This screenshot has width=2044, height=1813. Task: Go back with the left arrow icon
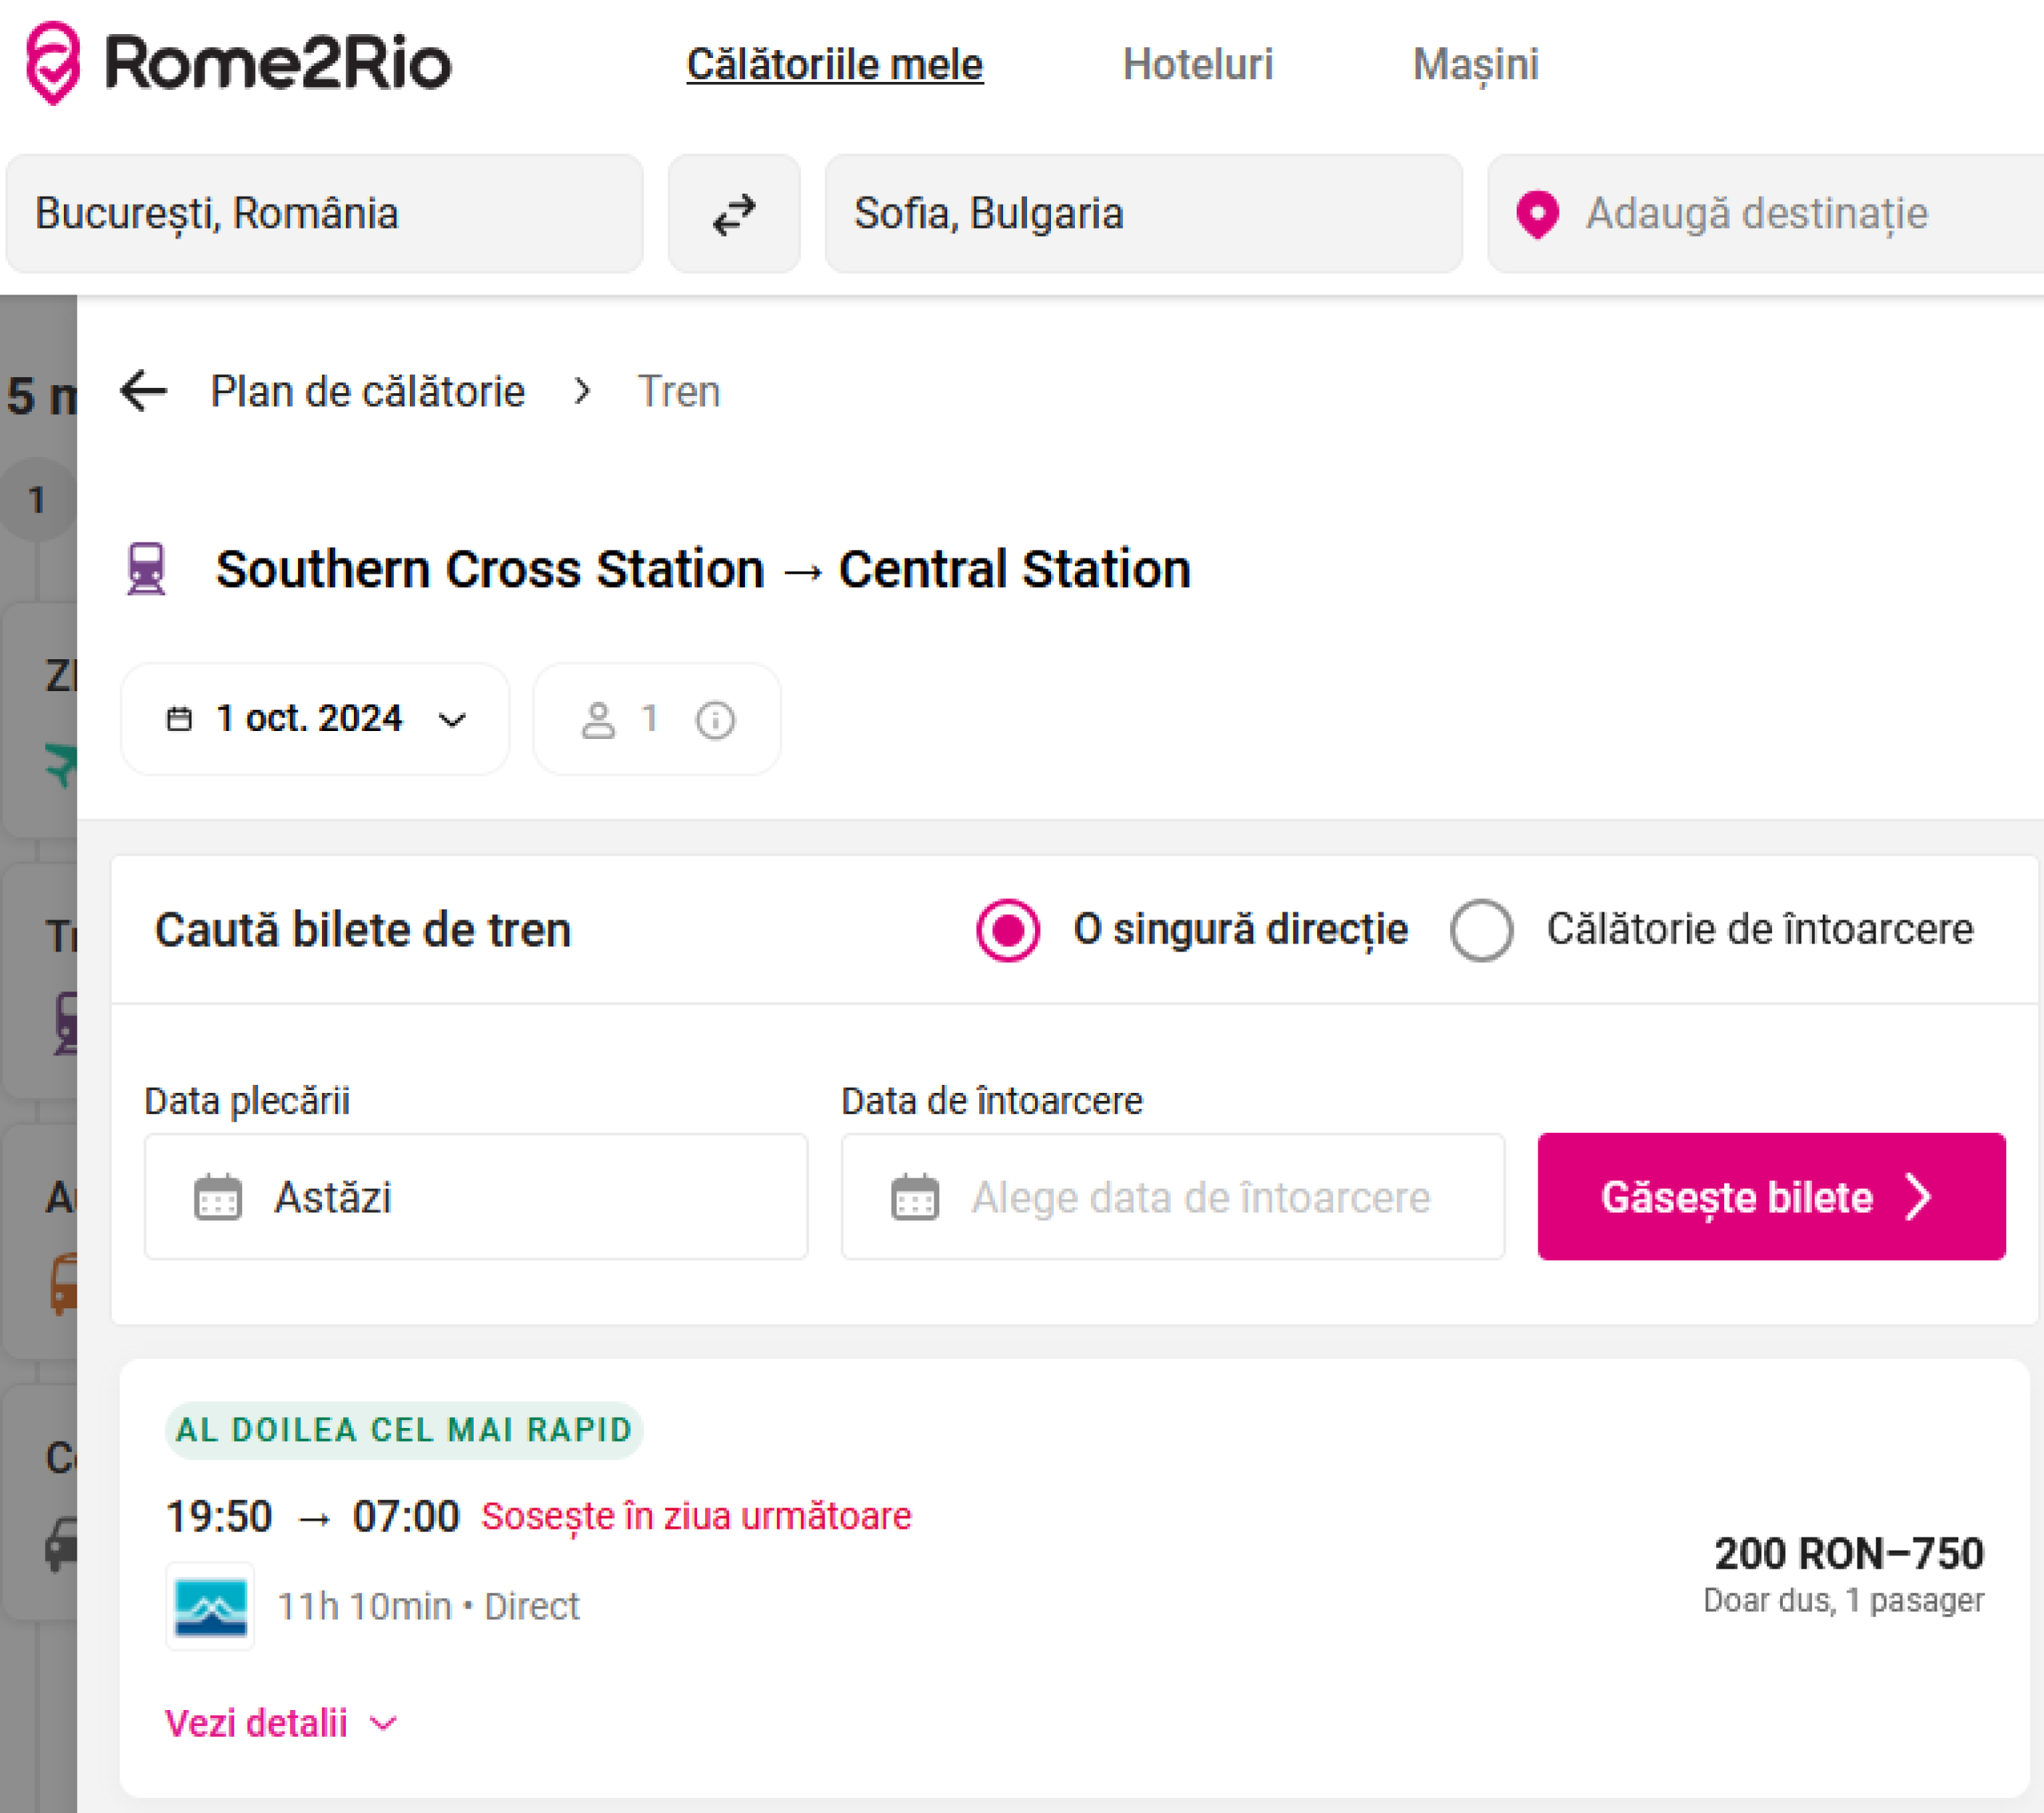tap(143, 391)
